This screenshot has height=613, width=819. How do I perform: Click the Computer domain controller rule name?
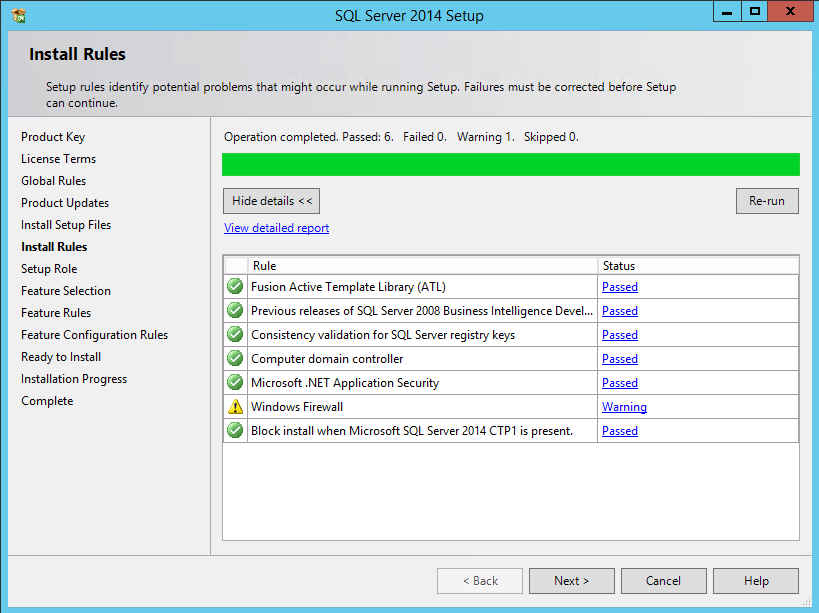point(327,359)
